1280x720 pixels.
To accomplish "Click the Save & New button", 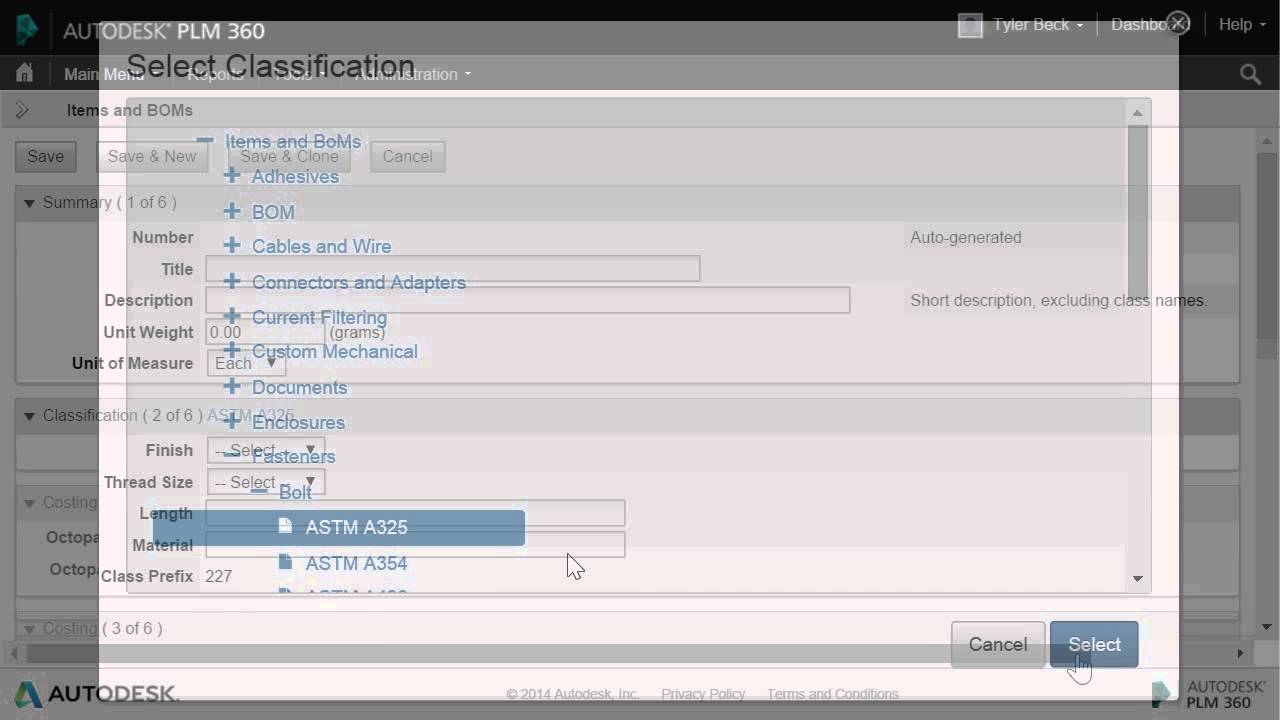I will [x=152, y=156].
